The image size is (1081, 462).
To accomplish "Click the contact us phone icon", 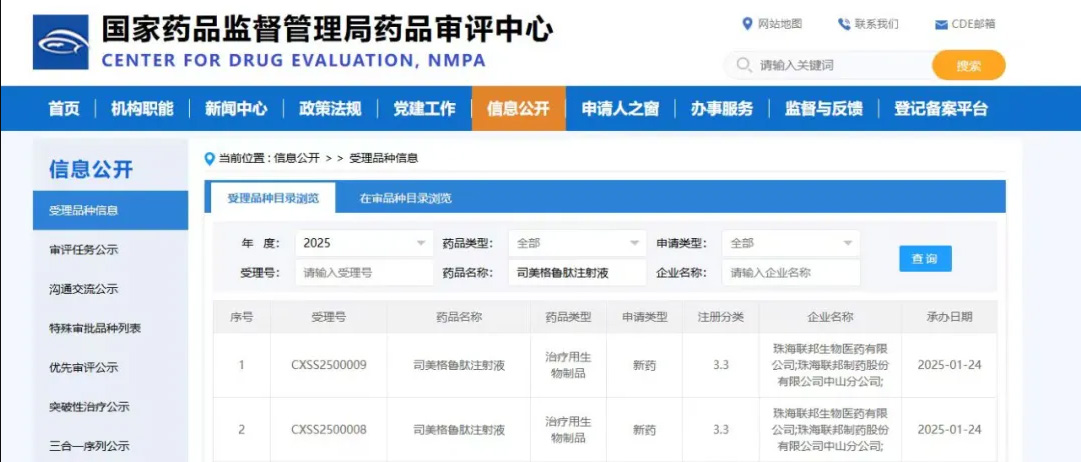I will (844, 24).
